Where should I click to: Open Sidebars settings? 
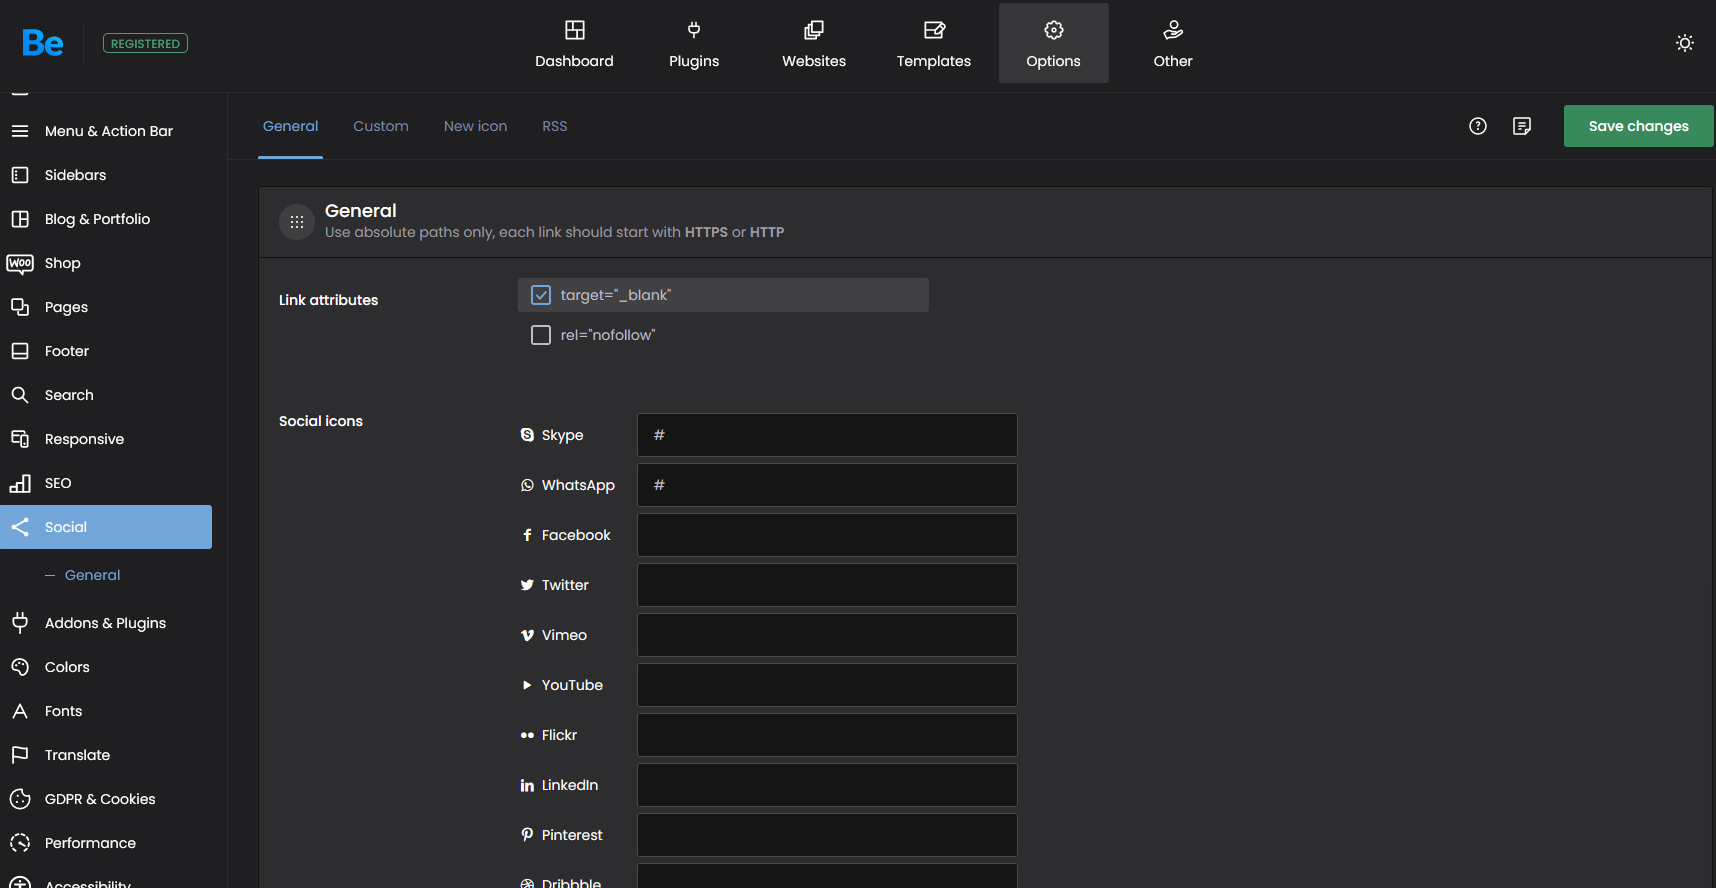pos(106,175)
